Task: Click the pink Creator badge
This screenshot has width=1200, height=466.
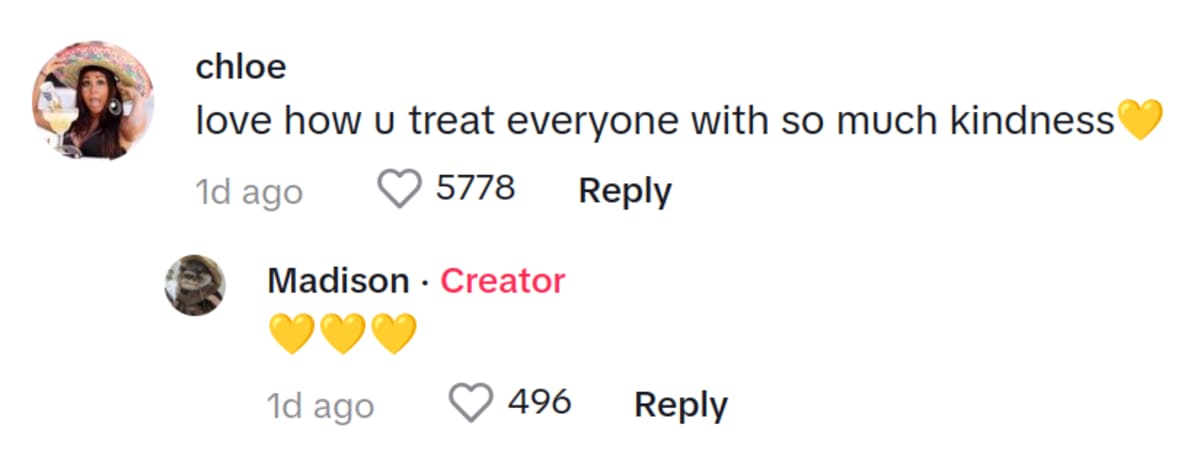Action: [502, 281]
